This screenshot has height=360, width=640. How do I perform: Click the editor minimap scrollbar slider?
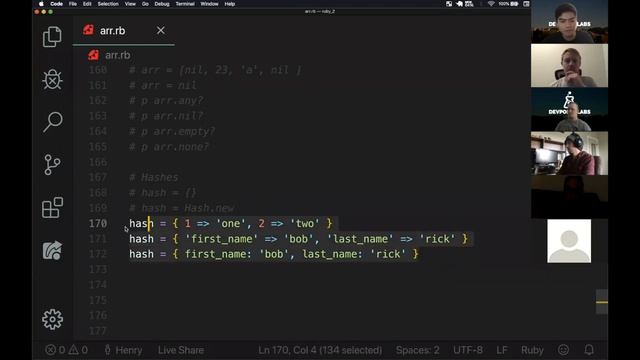tap(602, 302)
